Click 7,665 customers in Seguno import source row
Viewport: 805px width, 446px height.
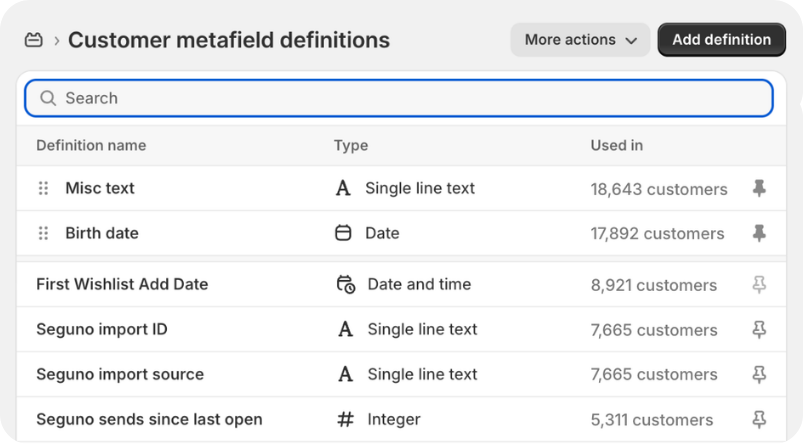coord(654,375)
